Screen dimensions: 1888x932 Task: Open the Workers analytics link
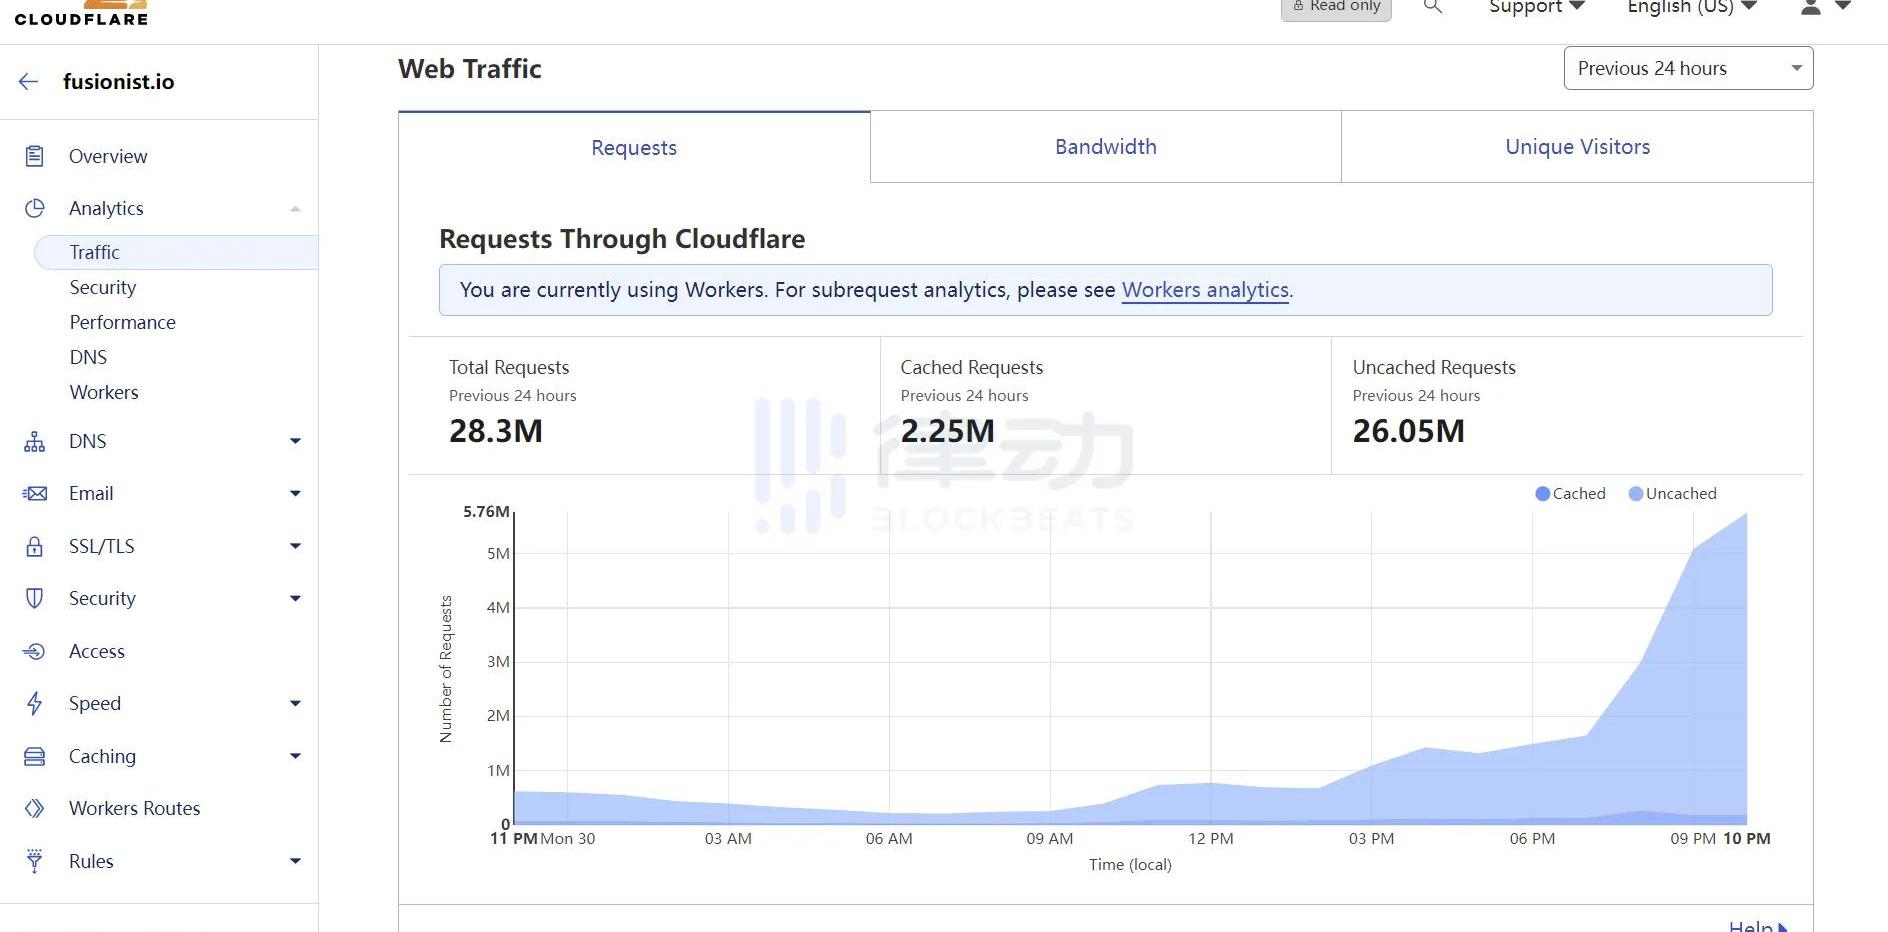(x=1205, y=290)
